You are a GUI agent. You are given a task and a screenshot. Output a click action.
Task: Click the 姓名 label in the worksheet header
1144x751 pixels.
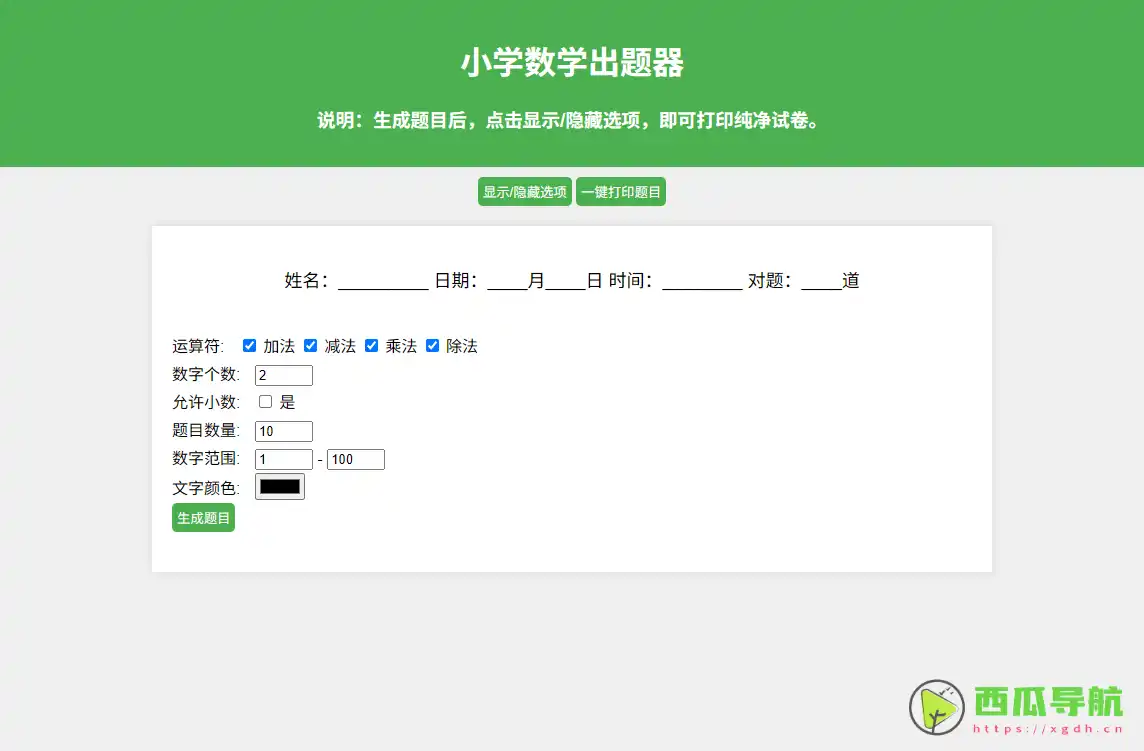point(306,280)
